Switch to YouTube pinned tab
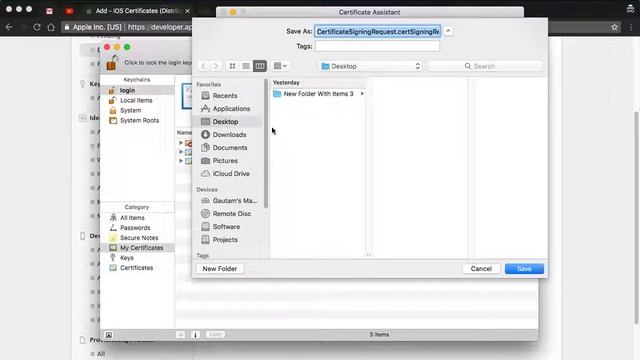 (69, 11)
